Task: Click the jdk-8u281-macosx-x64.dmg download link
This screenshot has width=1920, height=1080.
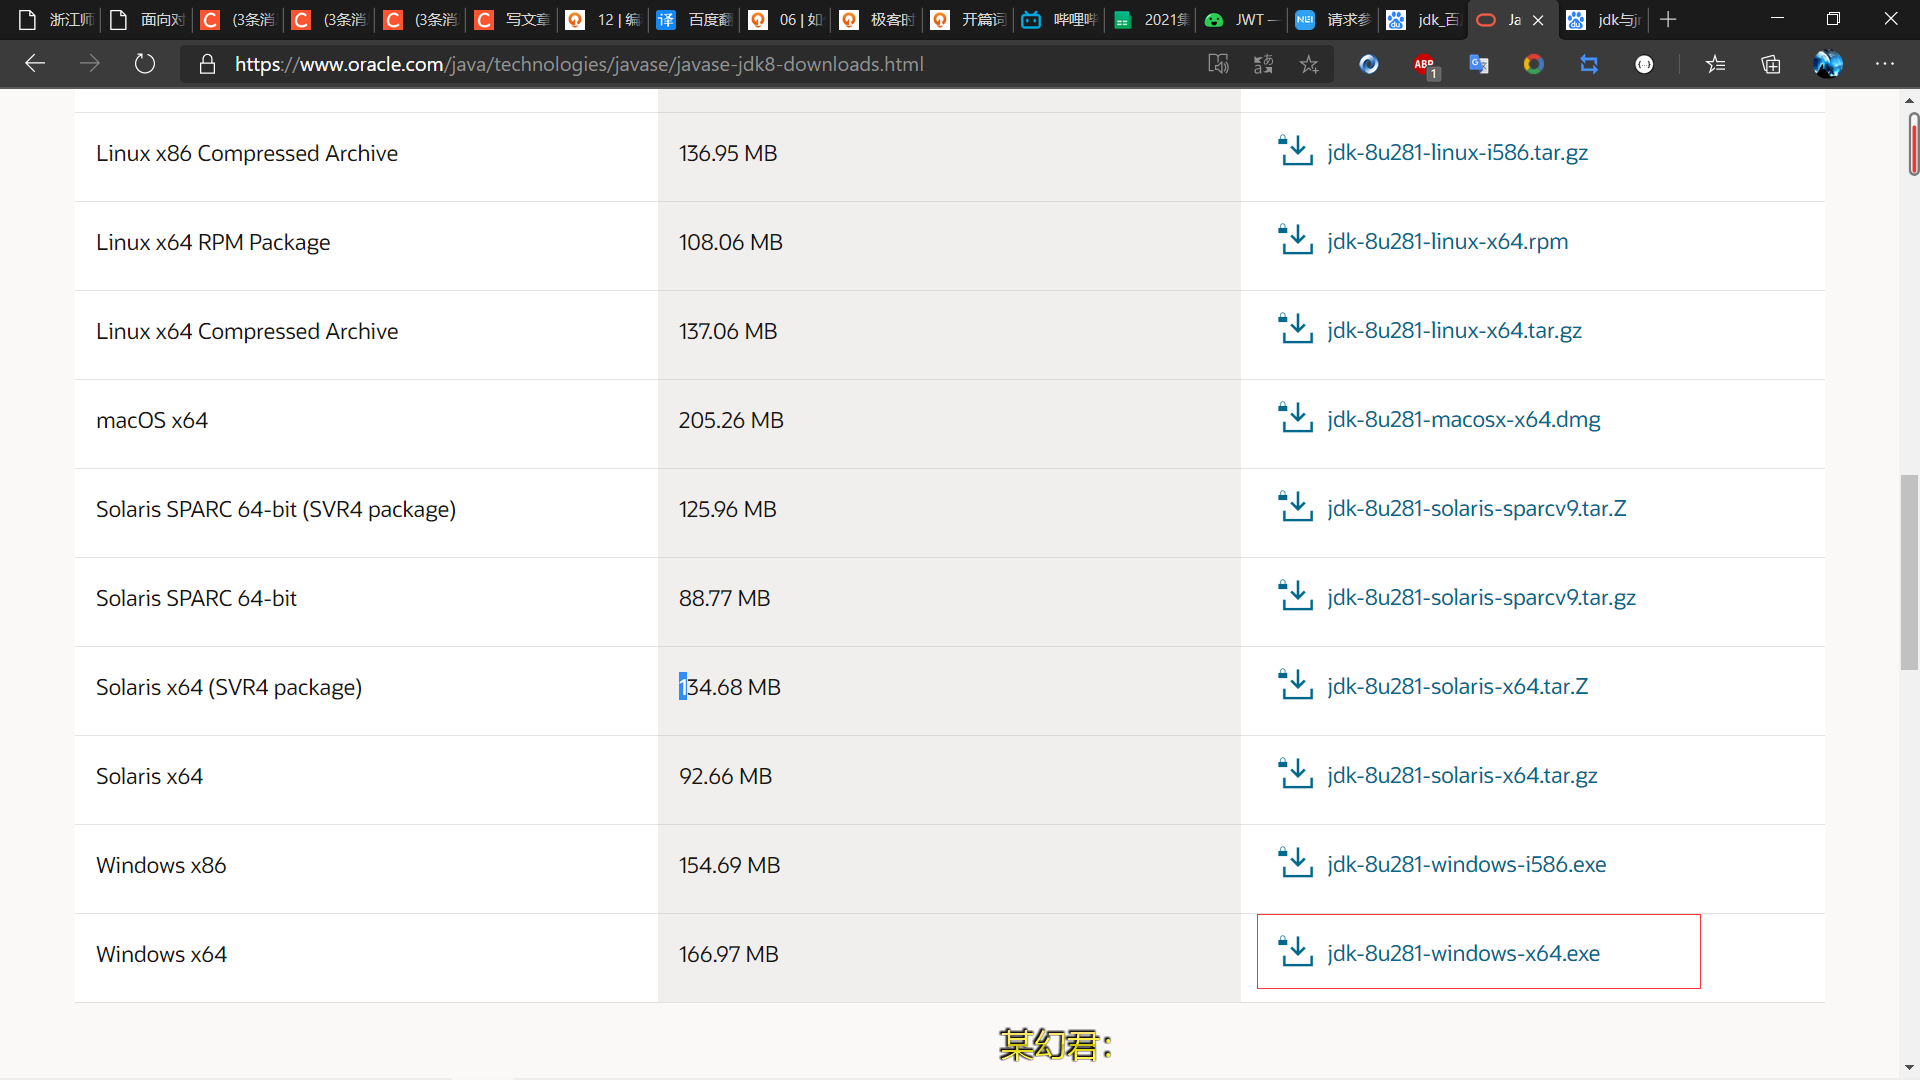Action: (x=1463, y=419)
